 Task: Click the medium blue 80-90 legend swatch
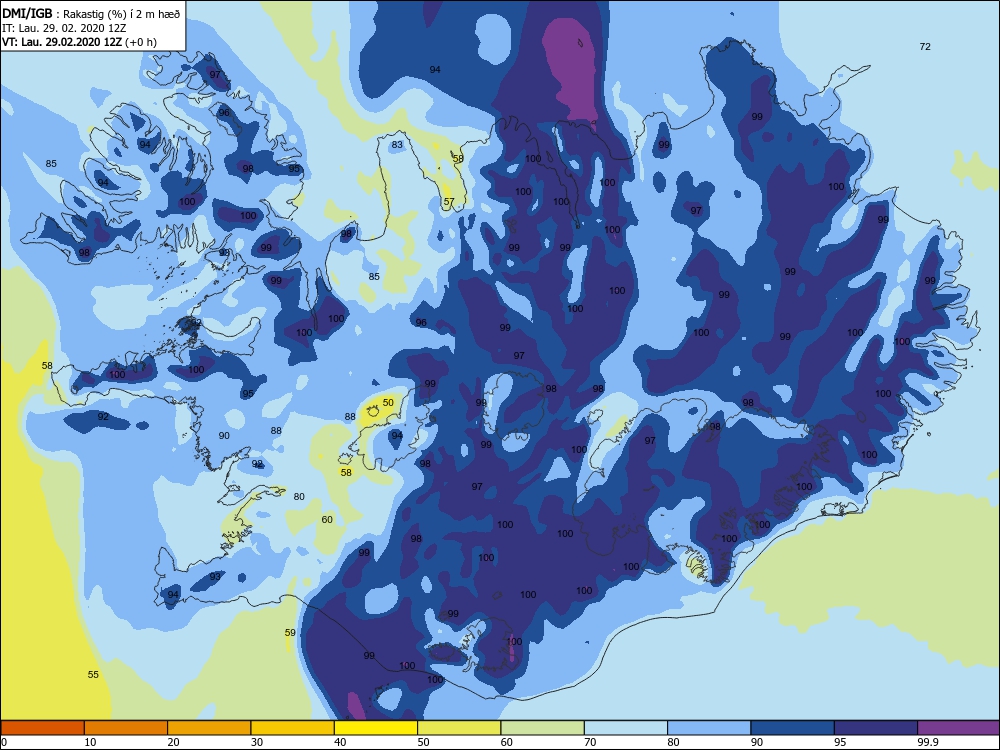click(x=709, y=728)
